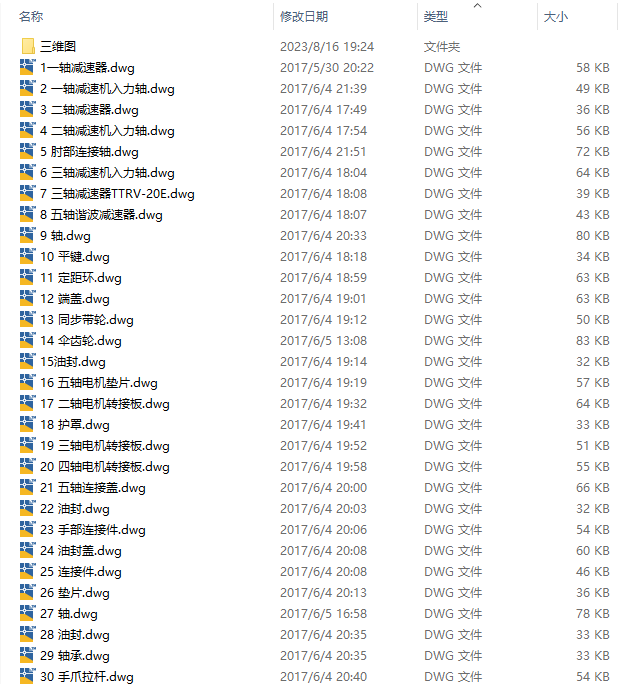The height and width of the screenshot is (684, 621).
Task: Select file 17 二轴电机转接板.dwg
Action: point(105,404)
